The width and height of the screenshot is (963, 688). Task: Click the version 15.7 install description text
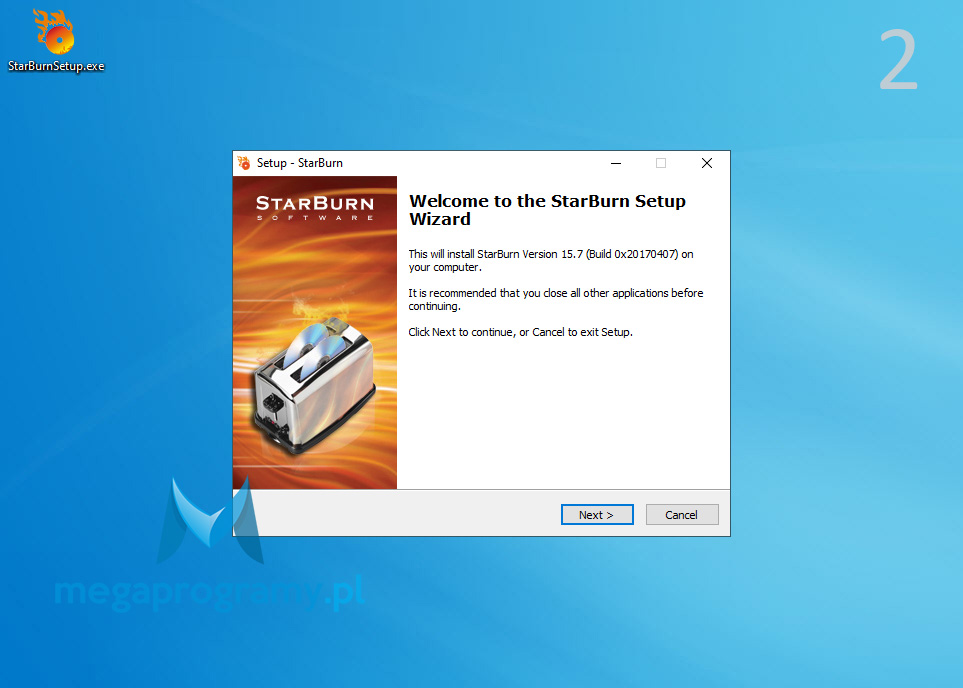[x=551, y=260]
